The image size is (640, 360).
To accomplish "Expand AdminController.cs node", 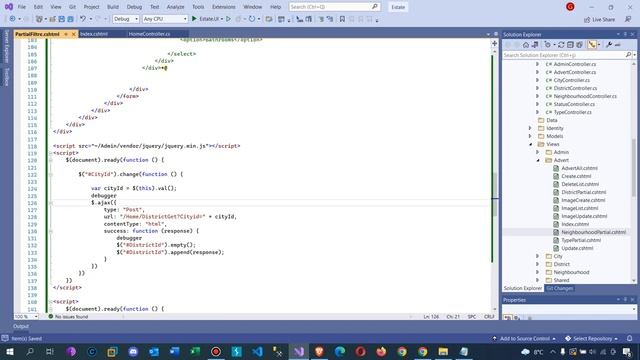I will tap(538, 64).
